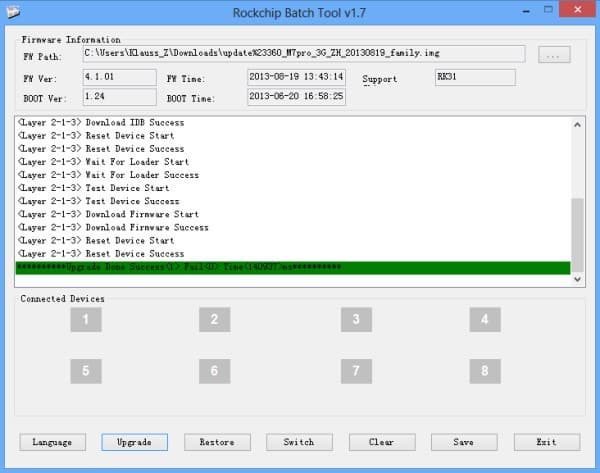600x473 pixels.
Task: Select the green Upgrade Done Success log line
Action: tap(293, 267)
